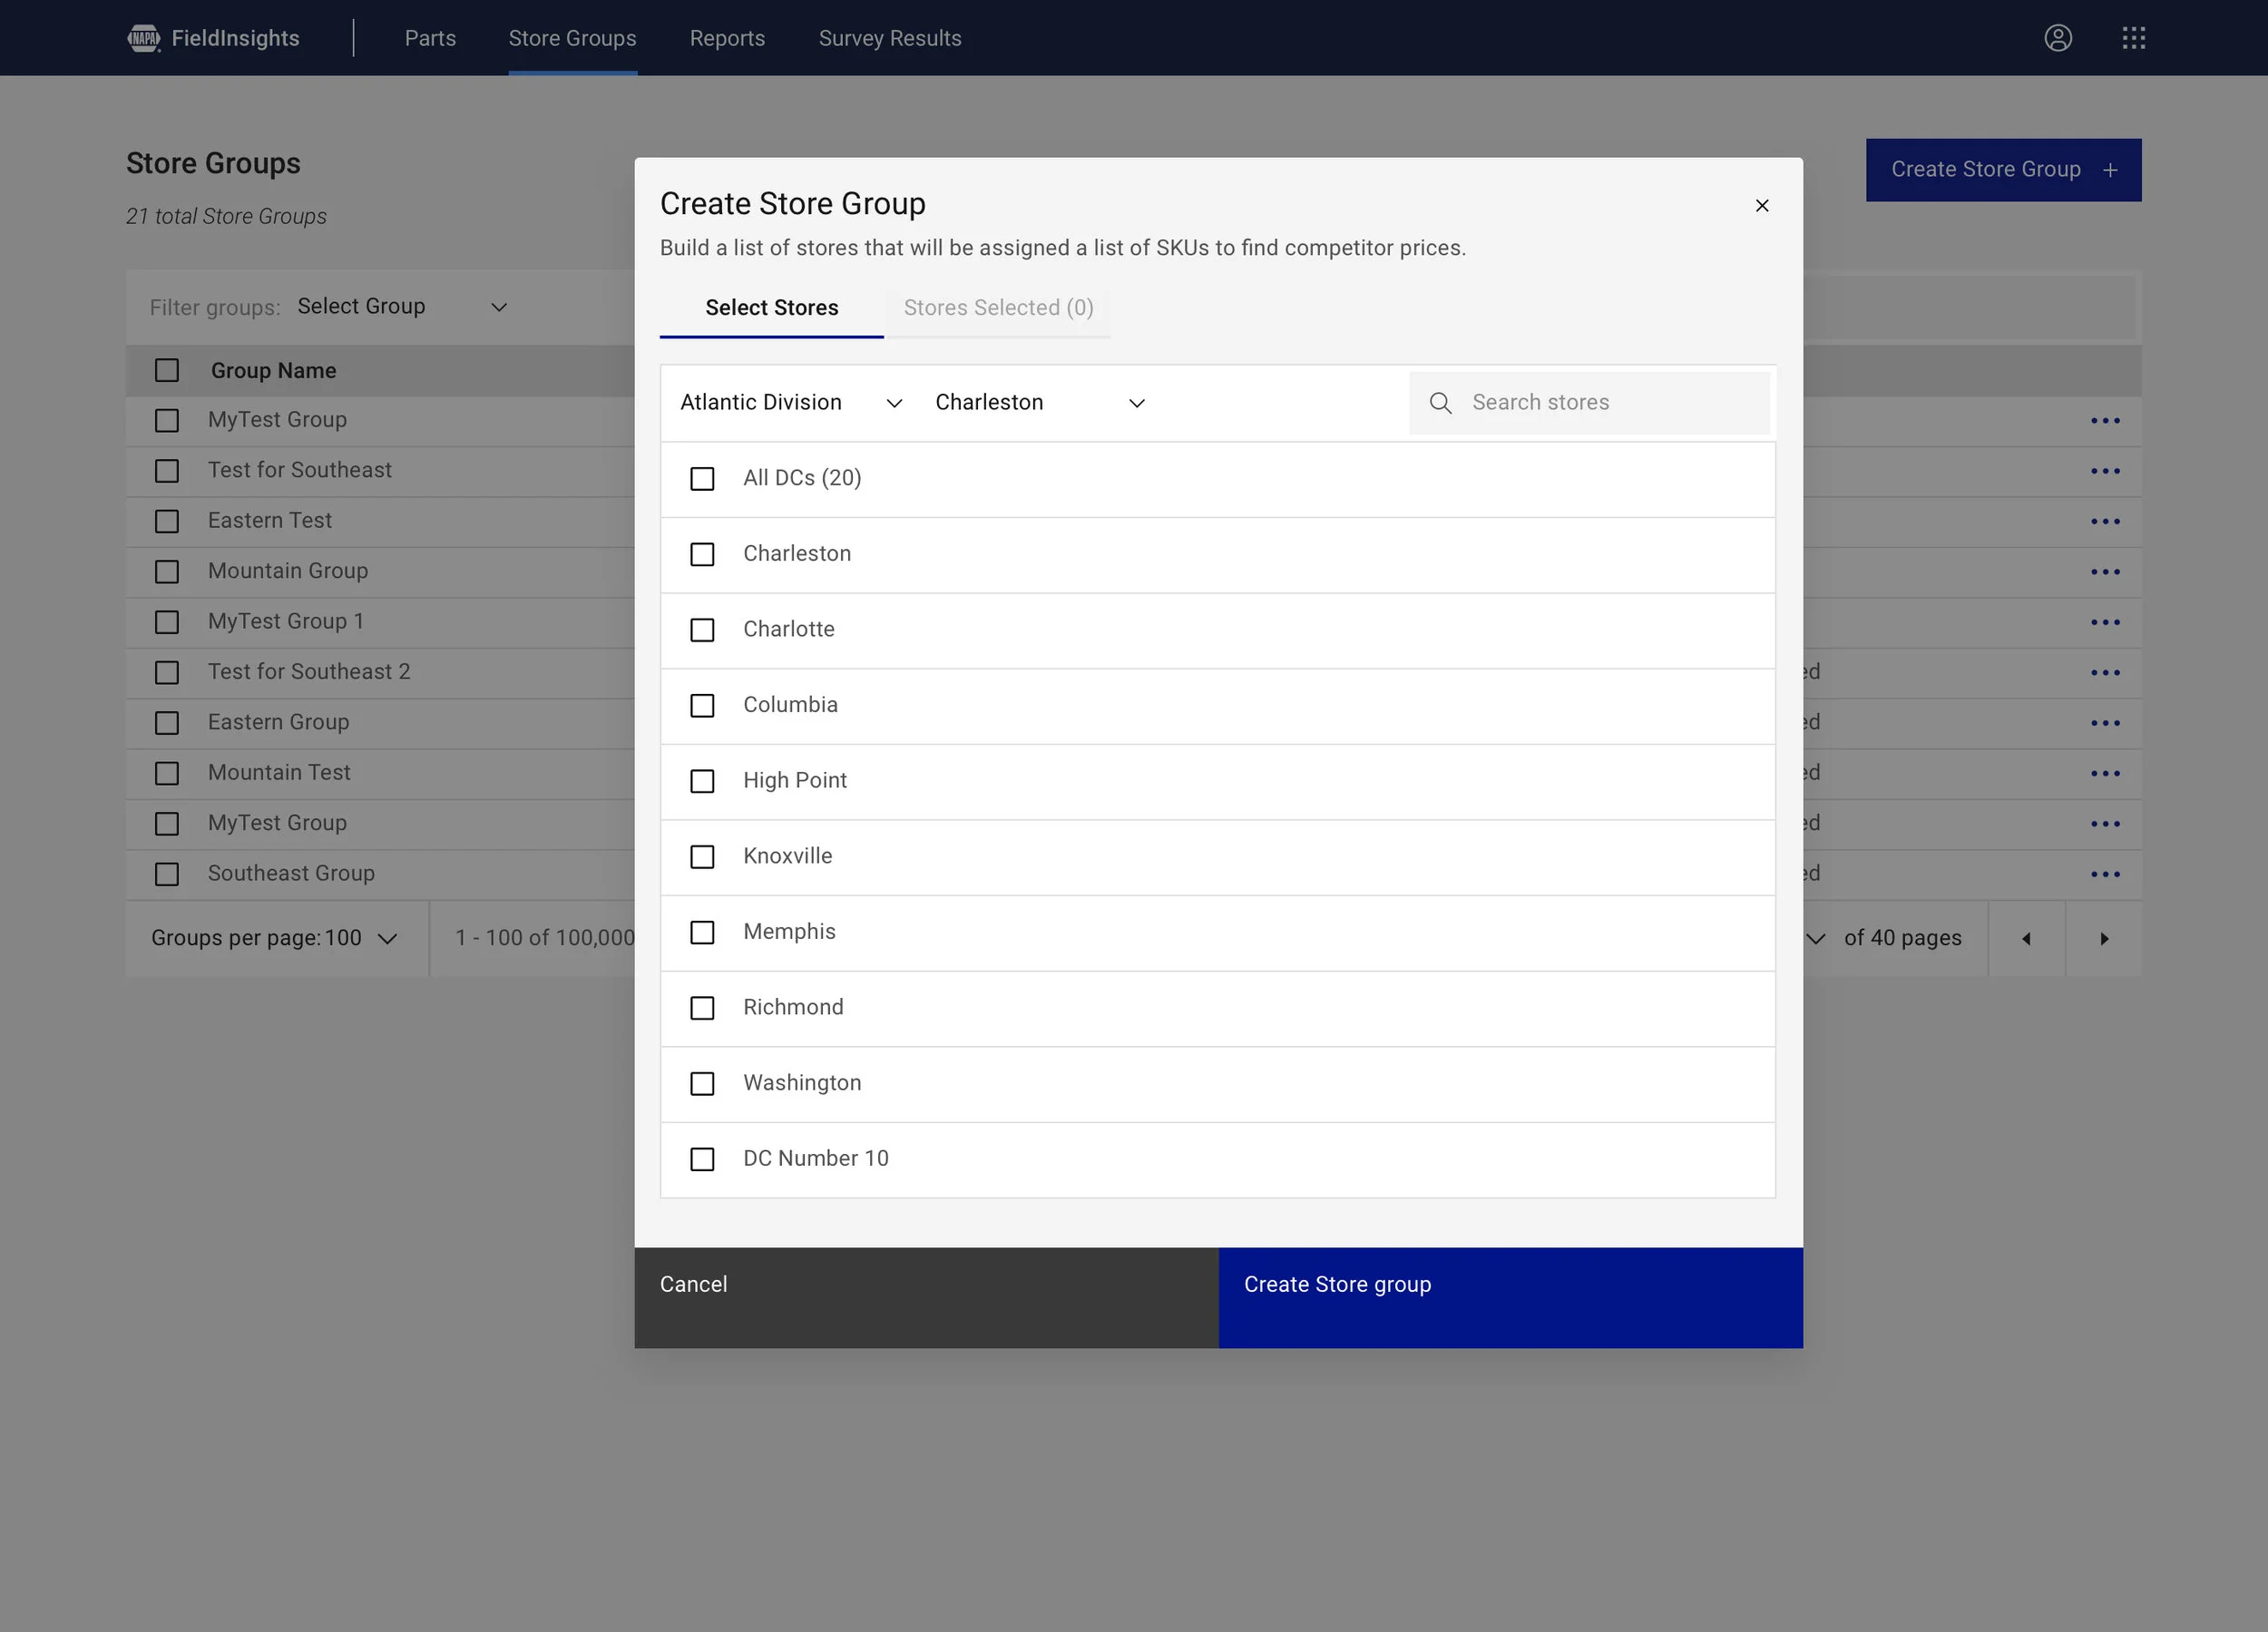Screen dimensions: 2268x1632
Task: Switch to Stores Selected (0) tab
Action: click(998, 308)
